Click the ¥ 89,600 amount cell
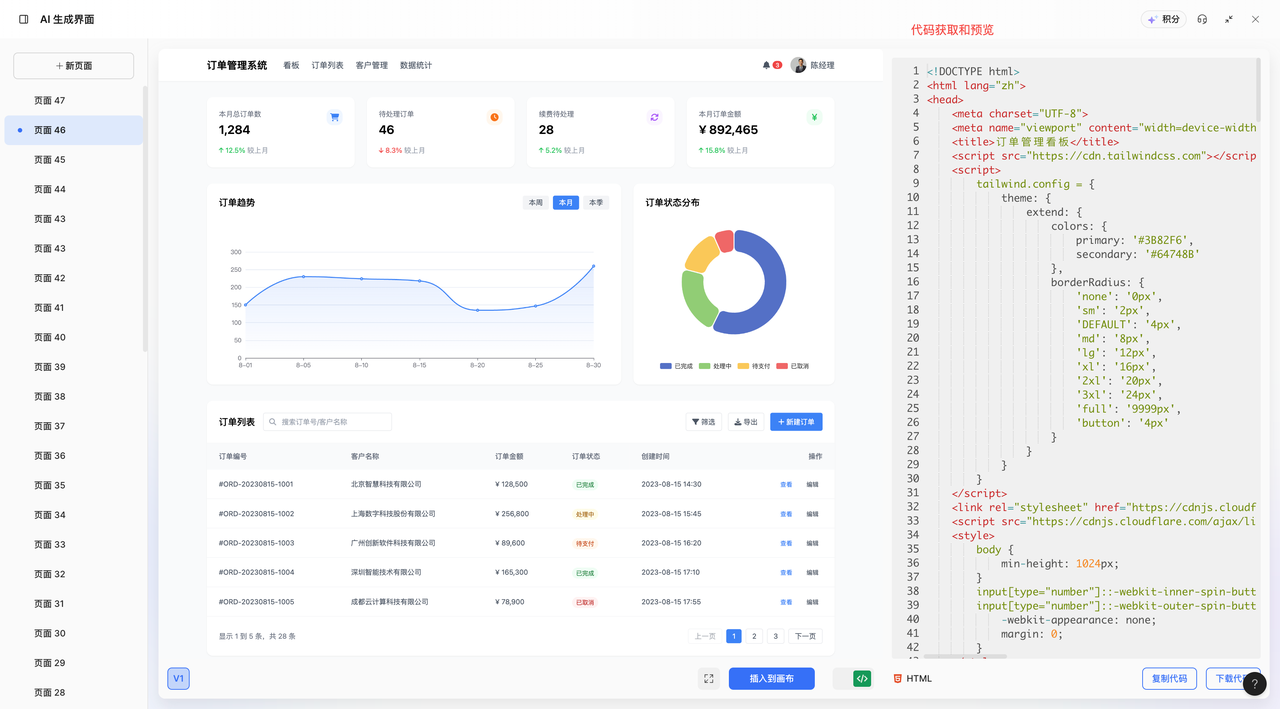 [510, 543]
